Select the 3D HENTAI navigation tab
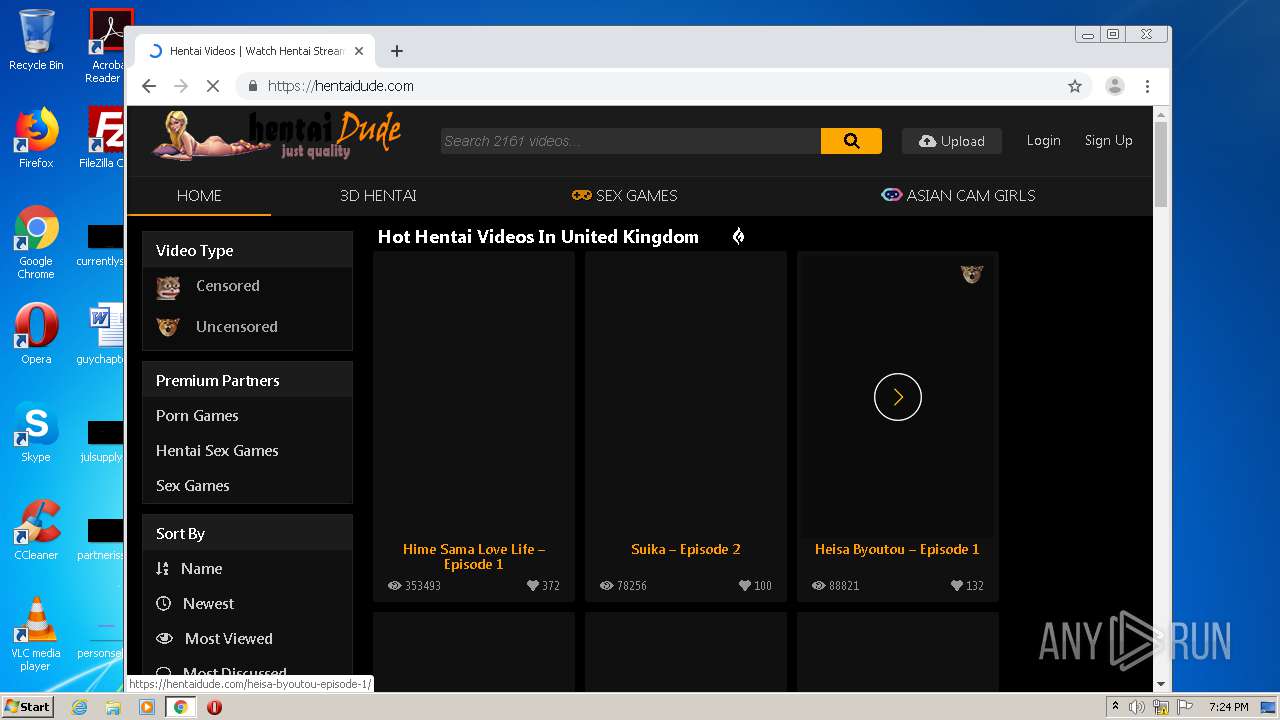 [378, 196]
